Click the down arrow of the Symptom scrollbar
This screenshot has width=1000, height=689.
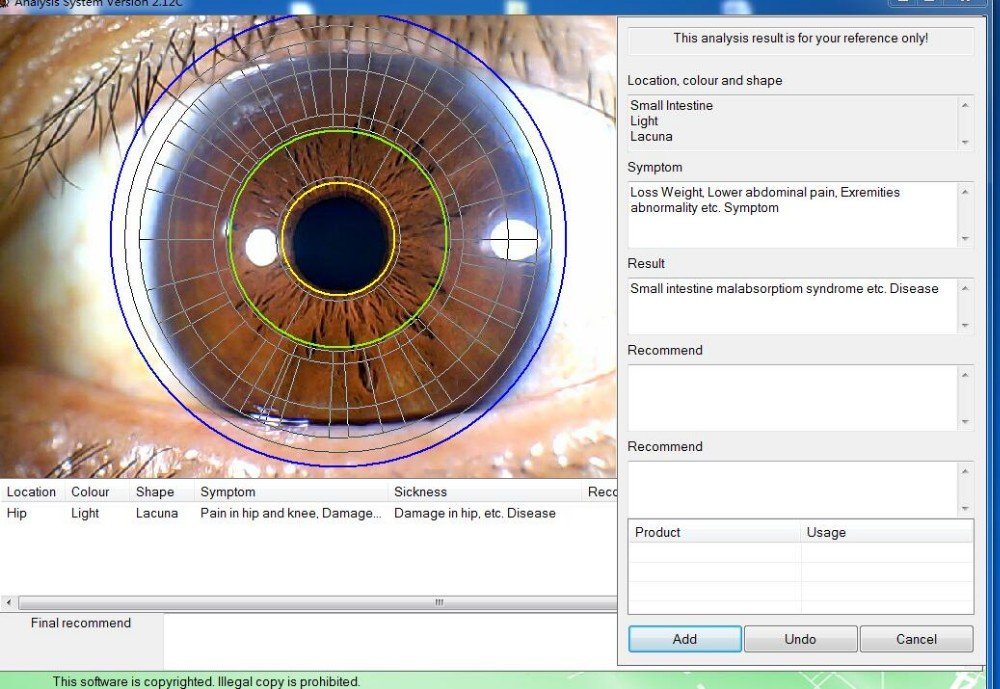966,238
